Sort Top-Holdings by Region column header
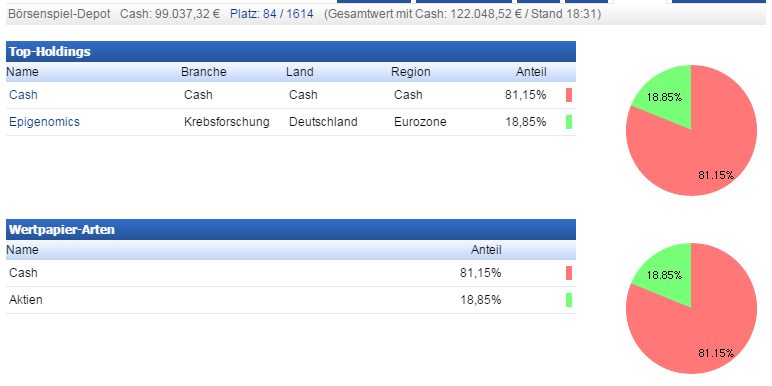The width and height of the screenshot is (772, 386). coord(411,72)
